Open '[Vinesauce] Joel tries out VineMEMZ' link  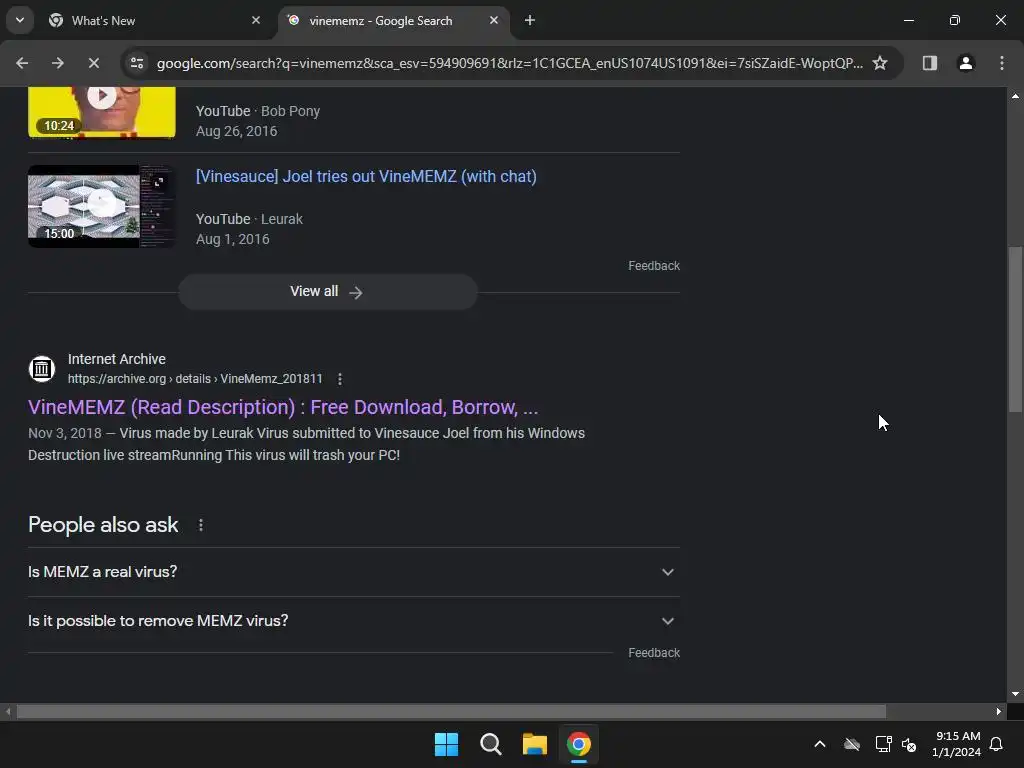[366, 176]
